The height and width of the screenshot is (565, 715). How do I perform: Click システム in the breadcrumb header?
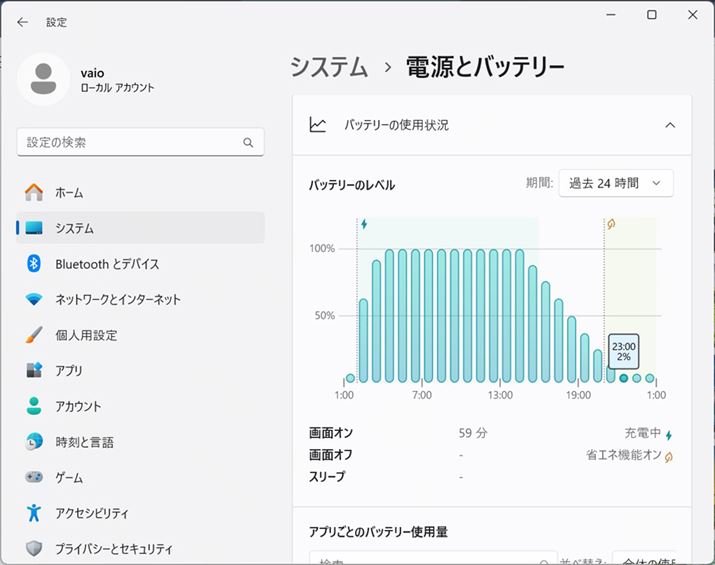click(329, 67)
